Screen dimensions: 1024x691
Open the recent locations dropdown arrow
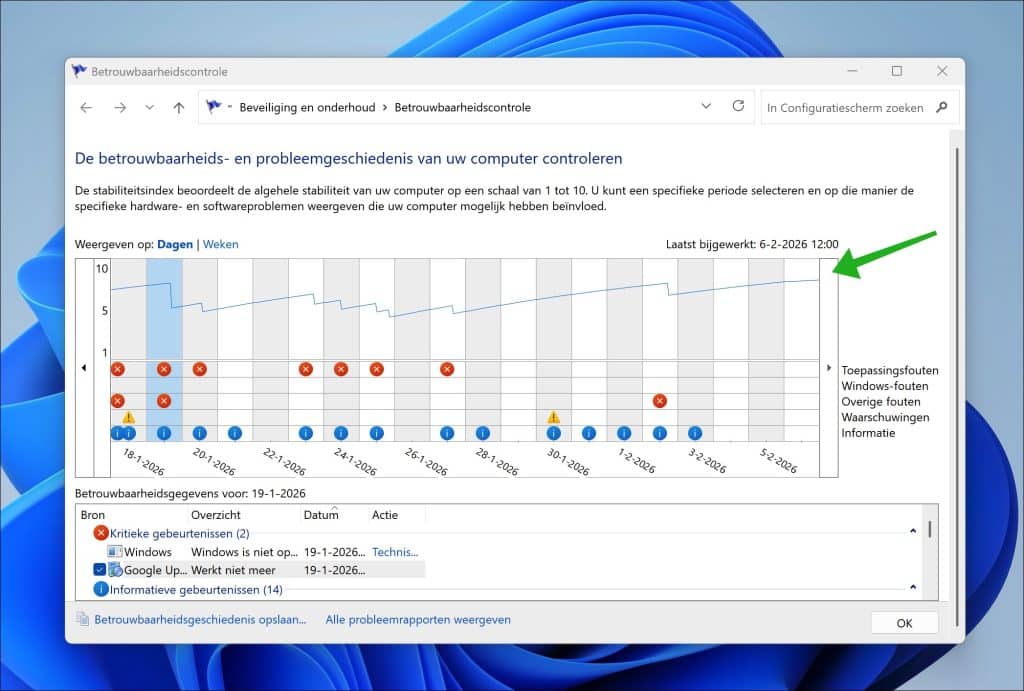click(149, 108)
